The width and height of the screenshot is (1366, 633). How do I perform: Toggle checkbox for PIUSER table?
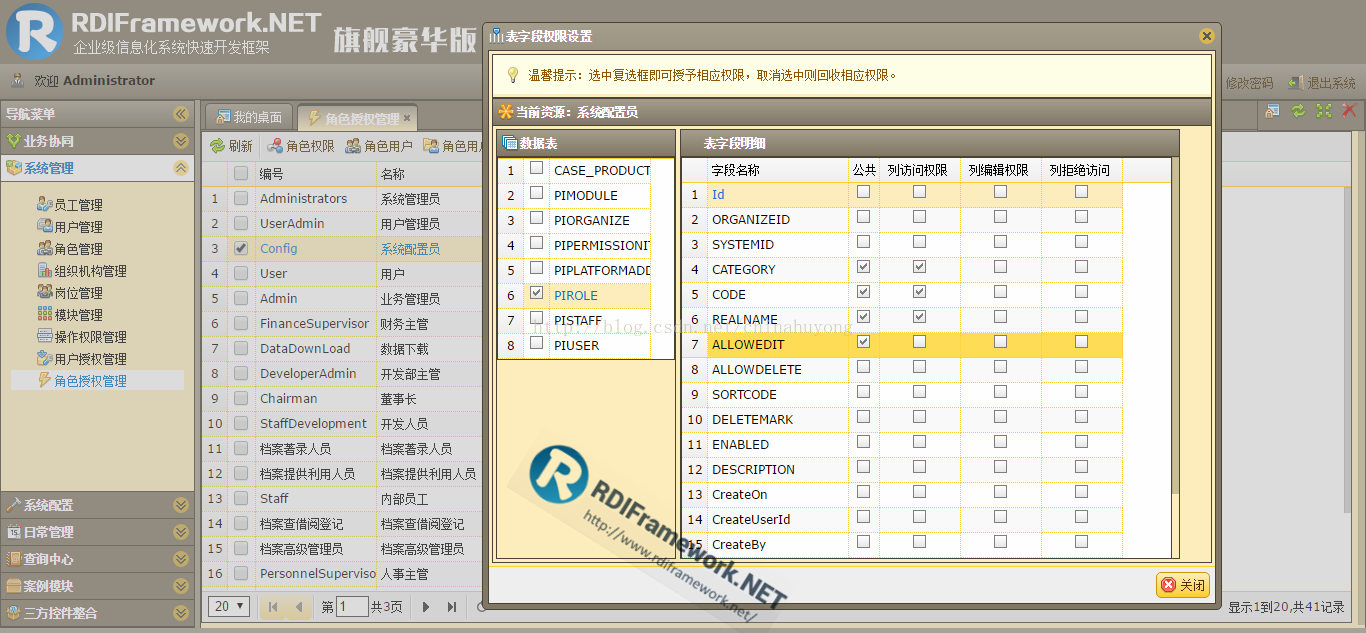(x=537, y=344)
